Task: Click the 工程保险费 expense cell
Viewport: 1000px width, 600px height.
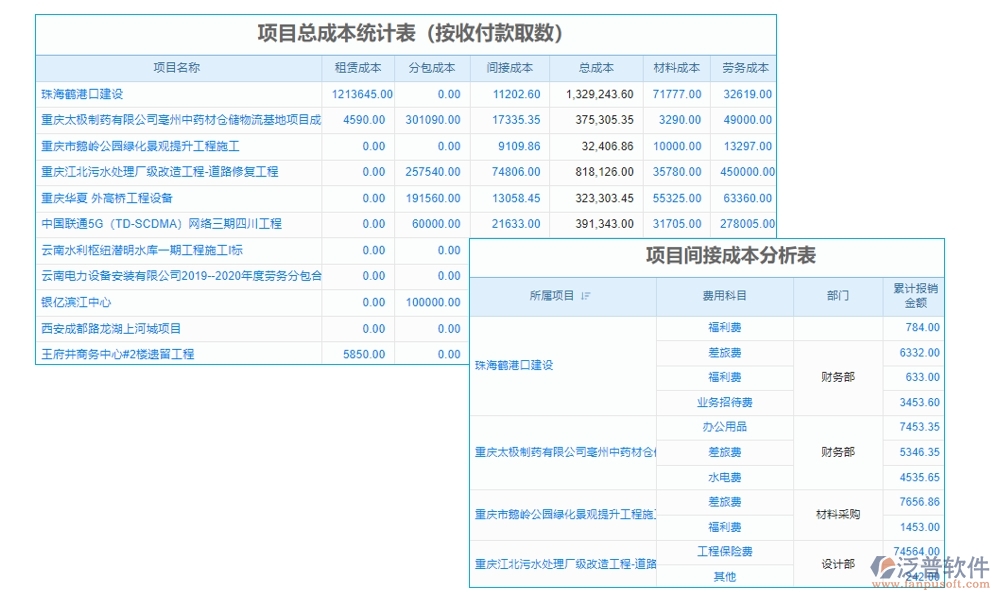Action: coord(724,552)
